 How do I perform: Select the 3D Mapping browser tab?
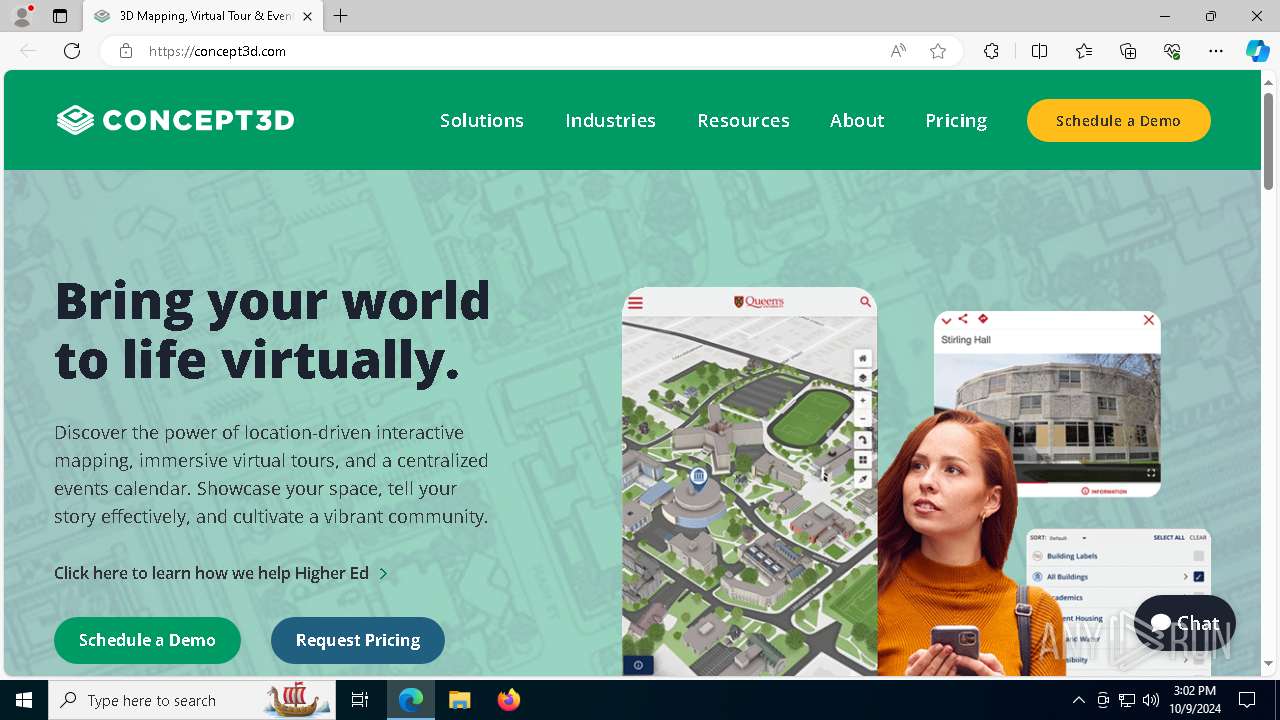coord(203,16)
